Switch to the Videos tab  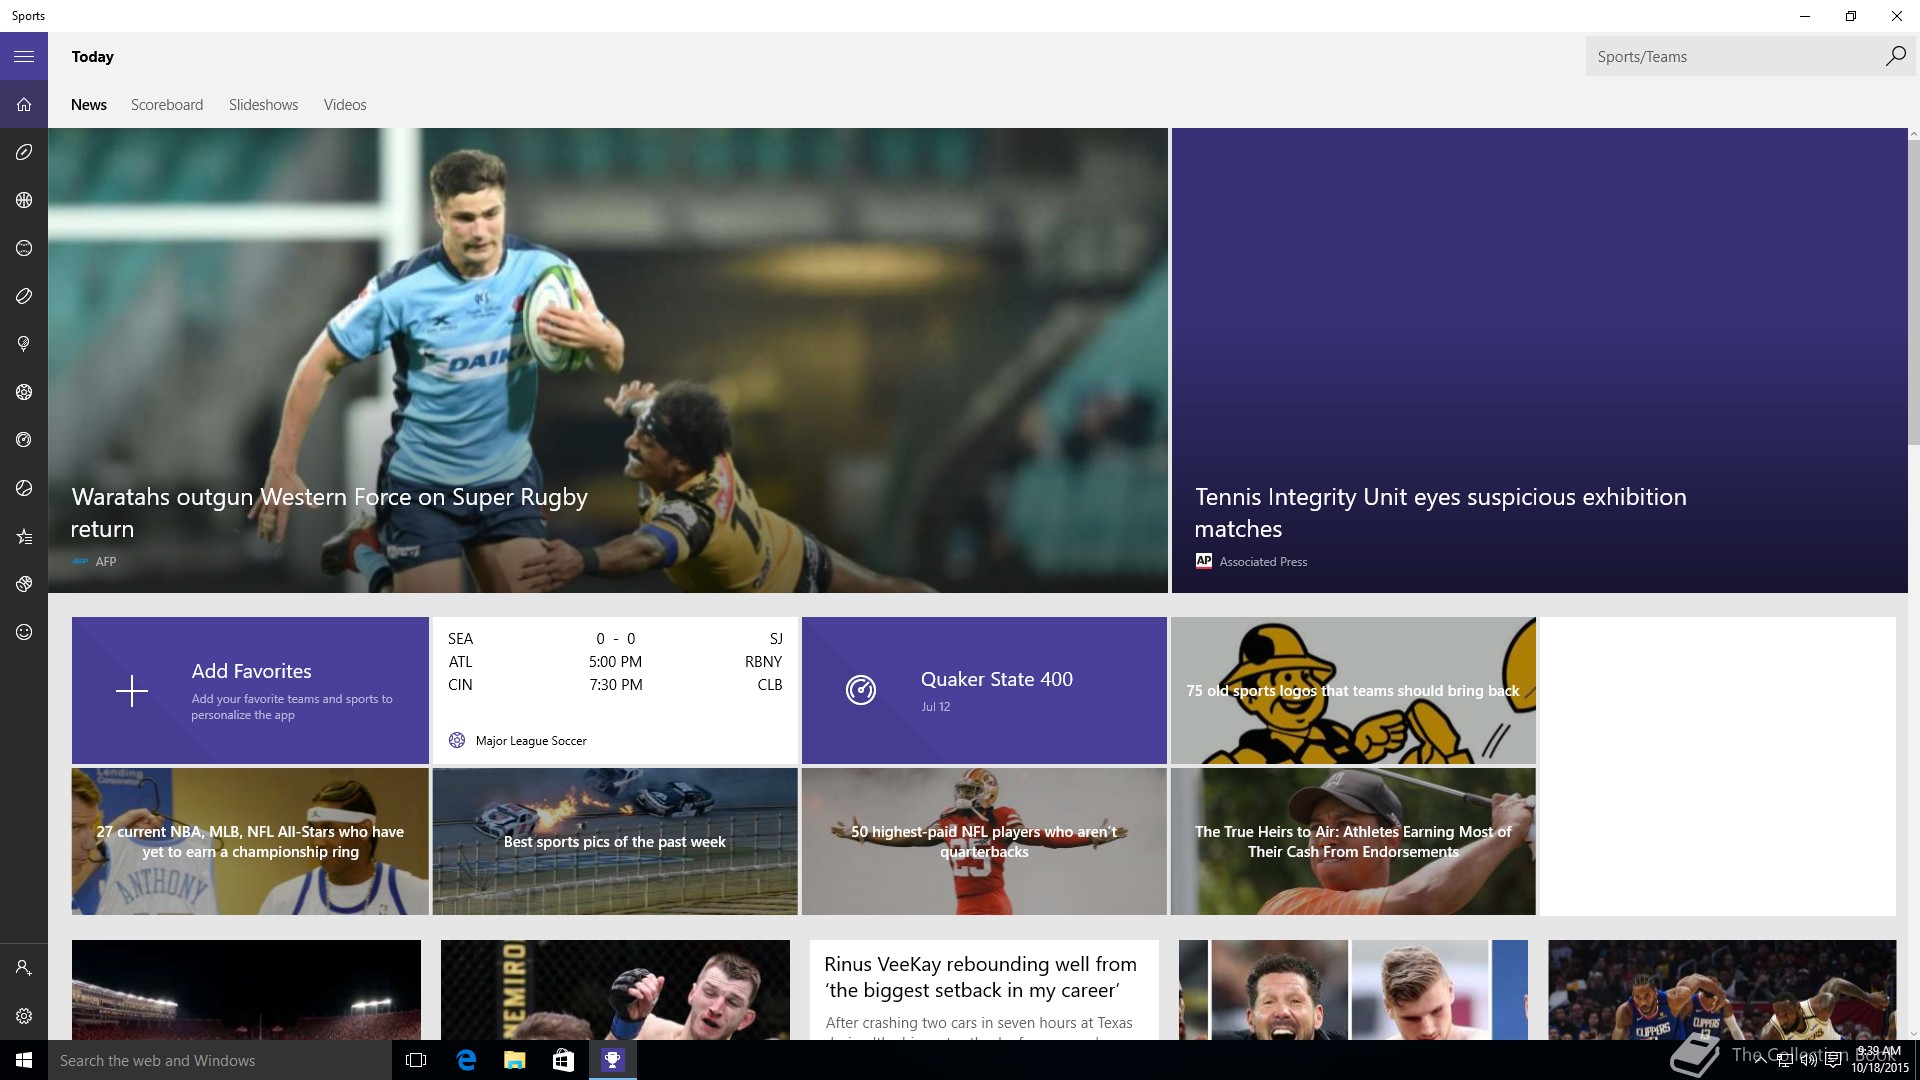tap(345, 105)
